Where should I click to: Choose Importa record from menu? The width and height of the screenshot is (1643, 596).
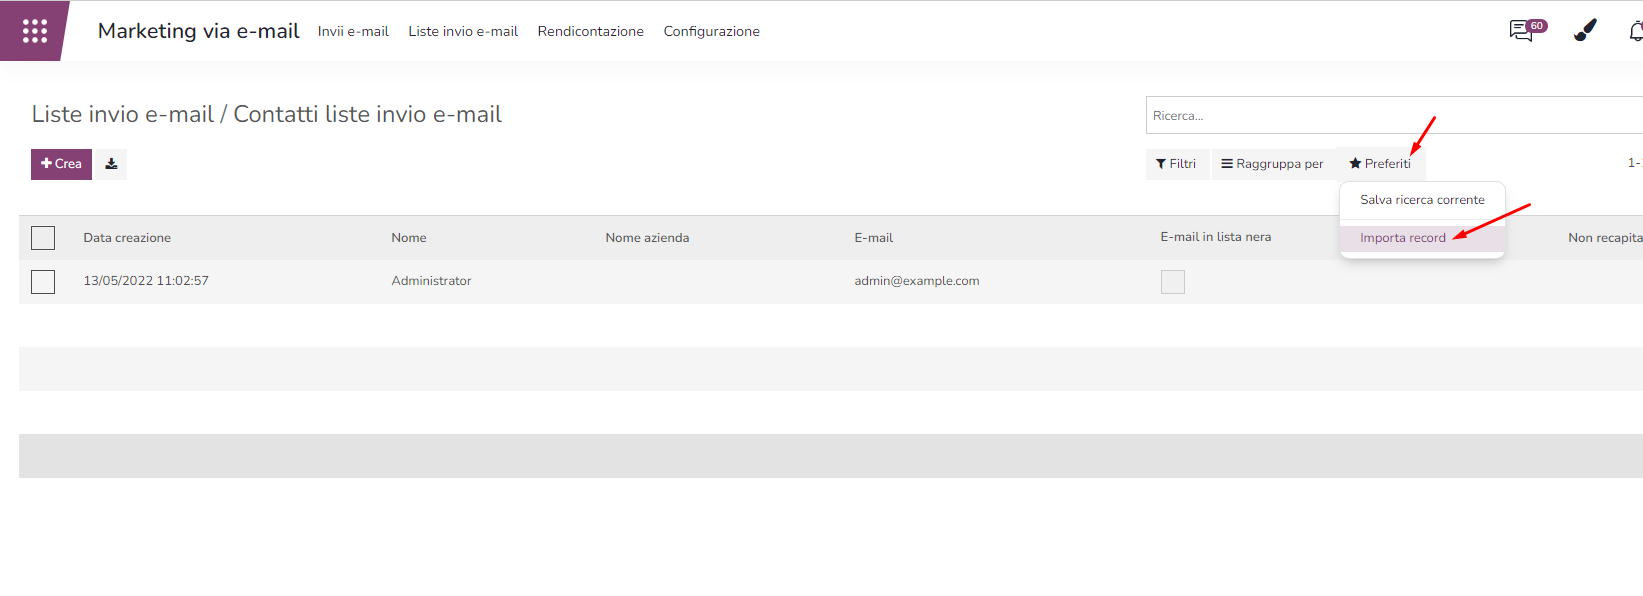click(x=1402, y=238)
